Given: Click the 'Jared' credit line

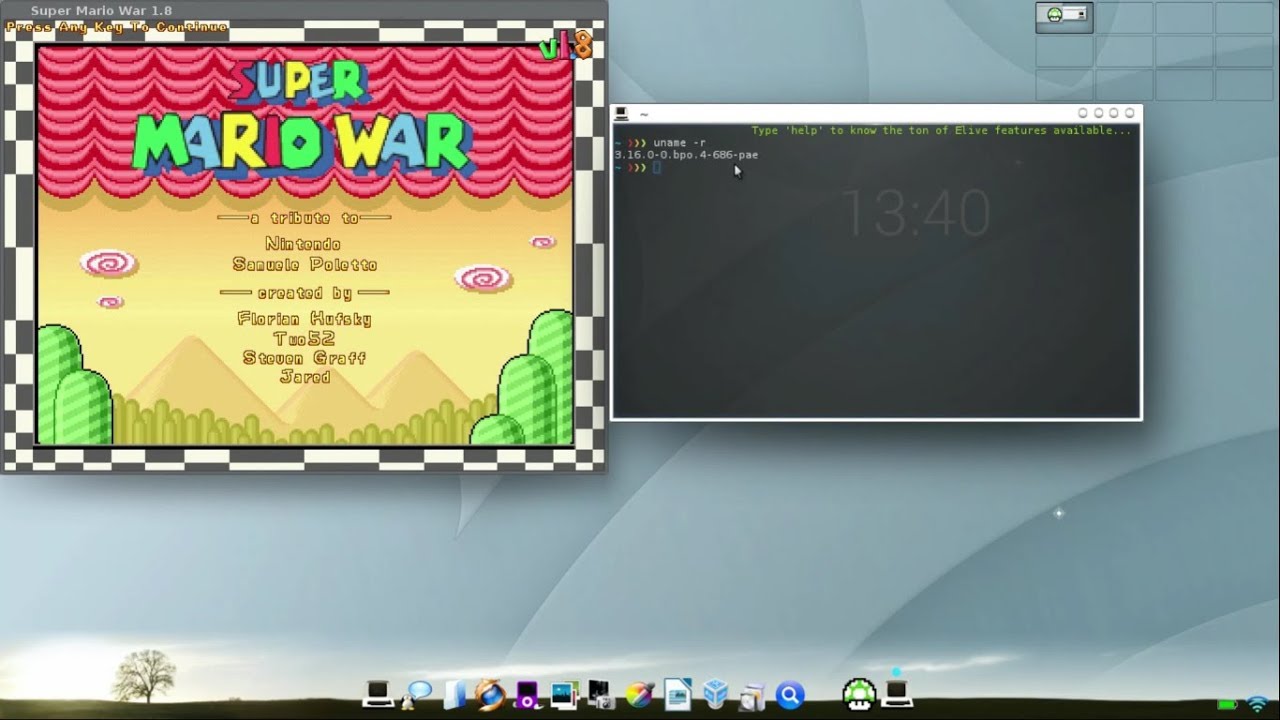Looking at the screenshot, I should (x=305, y=377).
